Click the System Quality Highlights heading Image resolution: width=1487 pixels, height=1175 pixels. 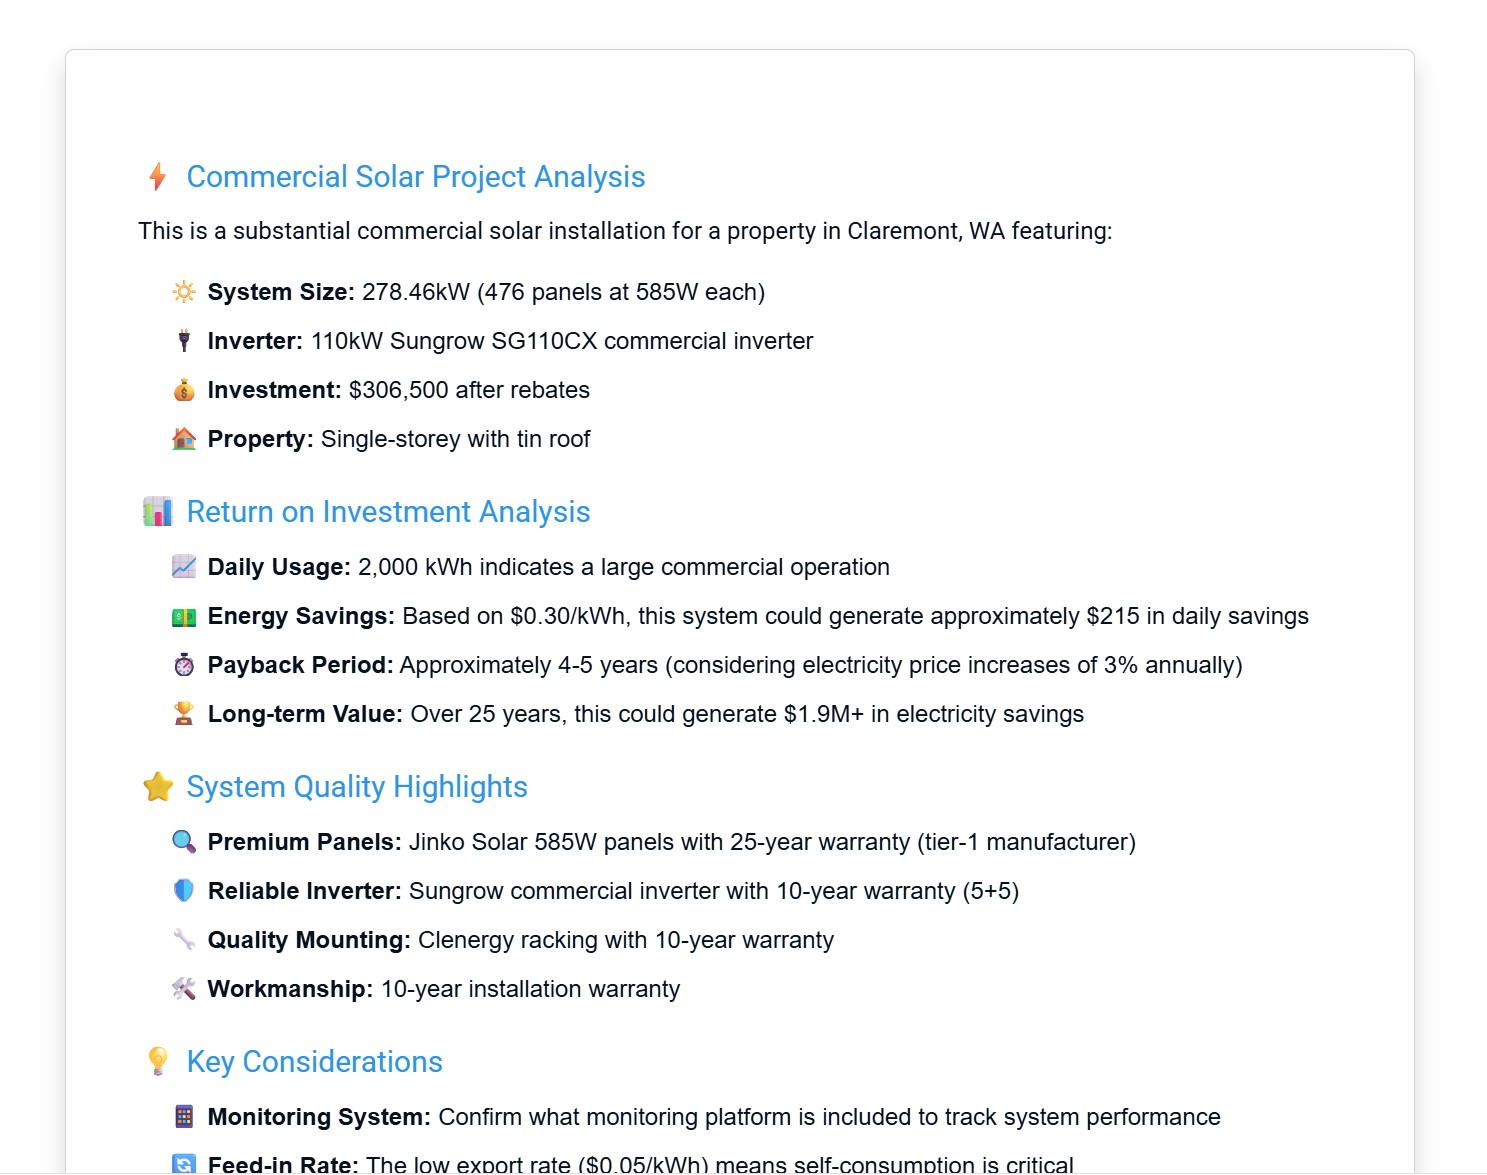(357, 787)
